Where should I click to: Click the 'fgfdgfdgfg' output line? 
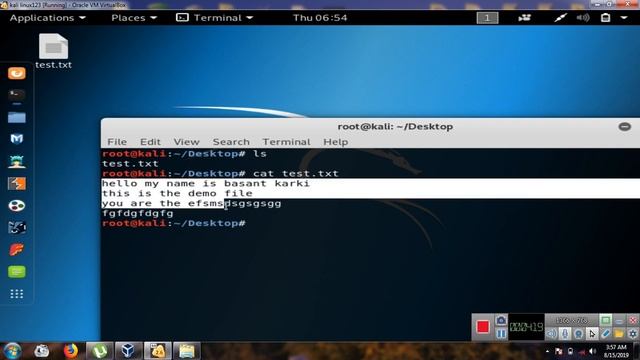138,213
